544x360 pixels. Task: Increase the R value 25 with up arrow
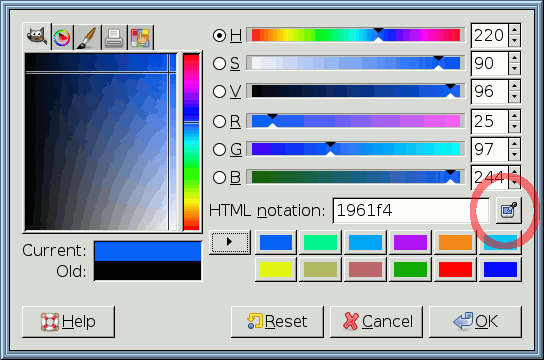click(515, 116)
